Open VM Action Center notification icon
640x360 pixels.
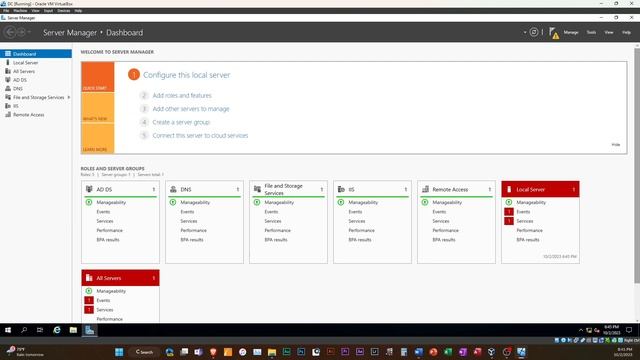click(629, 330)
